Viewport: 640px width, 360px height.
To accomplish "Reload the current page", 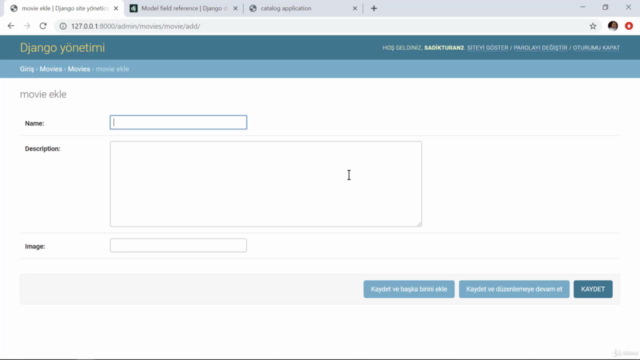I will (x=43, y=26).
